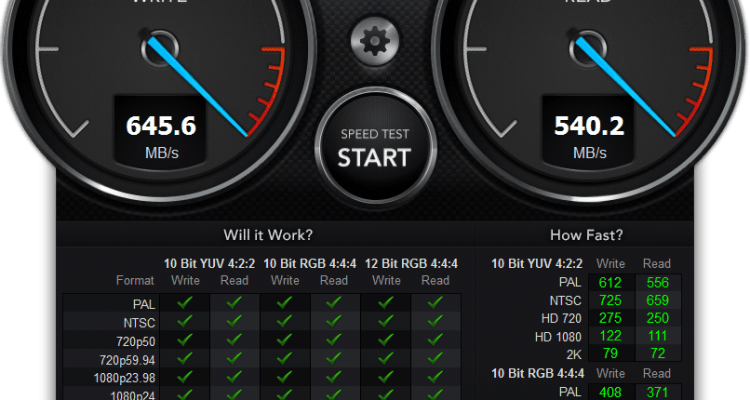
Task: Click the 645.6 MB/s write speed readout
Action: tap(160, 128)
